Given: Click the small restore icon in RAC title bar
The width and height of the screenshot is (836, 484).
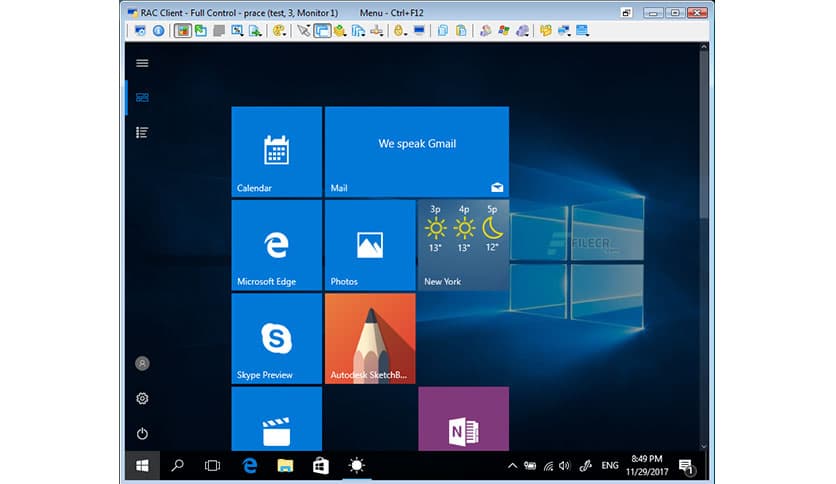Looking at the screenshot, I should 626,12.
